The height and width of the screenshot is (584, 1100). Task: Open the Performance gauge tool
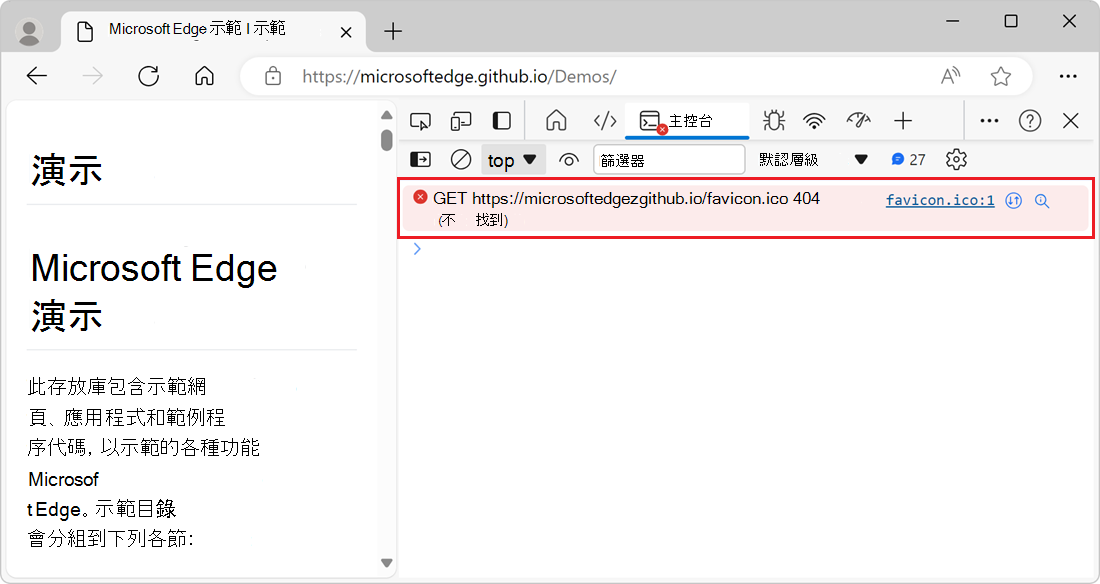tap(858, 121)
